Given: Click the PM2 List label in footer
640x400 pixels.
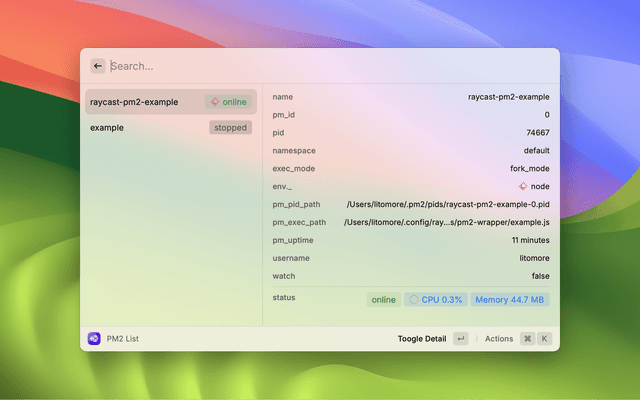Looking at the screenshot, I should tap(123, 339).
